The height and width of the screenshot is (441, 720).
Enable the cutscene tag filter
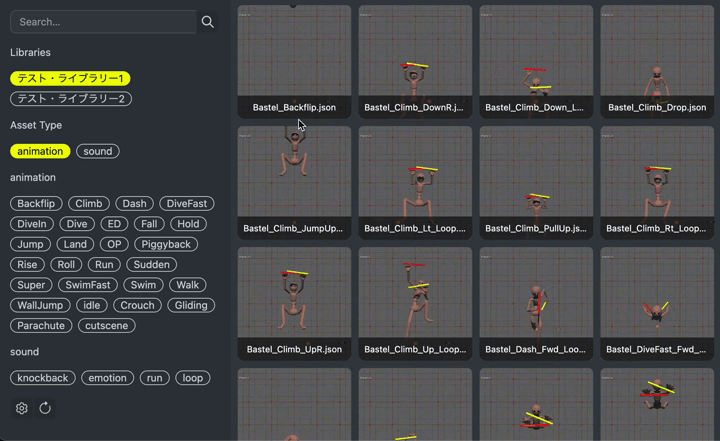click(107, 326)
